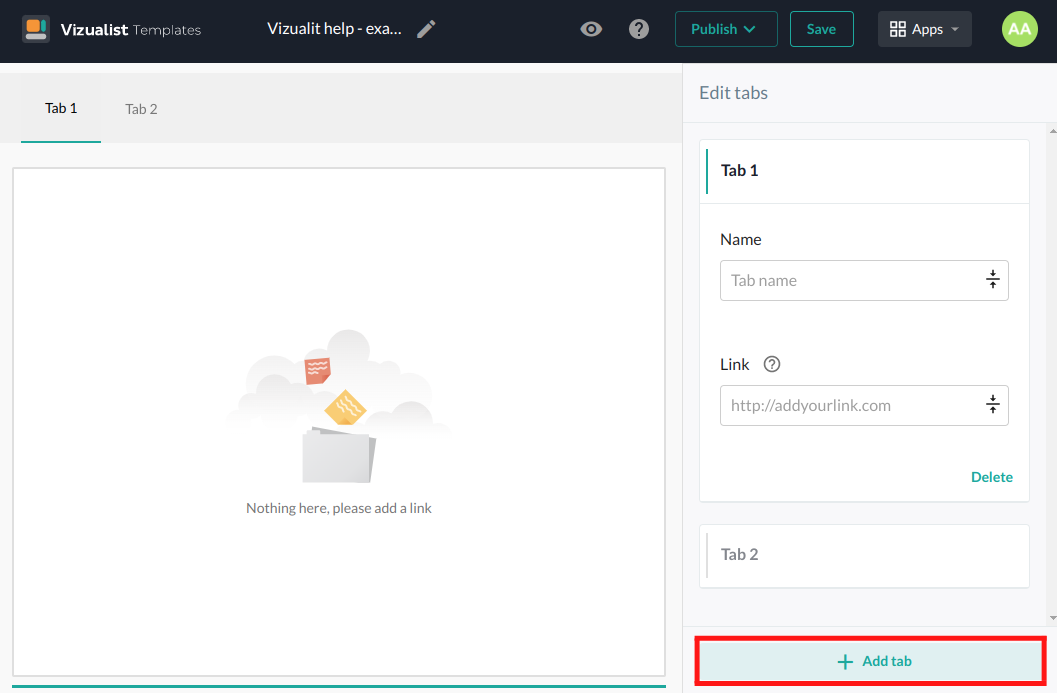Switch to Tab 1 in preview

click(x=61, y=109)
